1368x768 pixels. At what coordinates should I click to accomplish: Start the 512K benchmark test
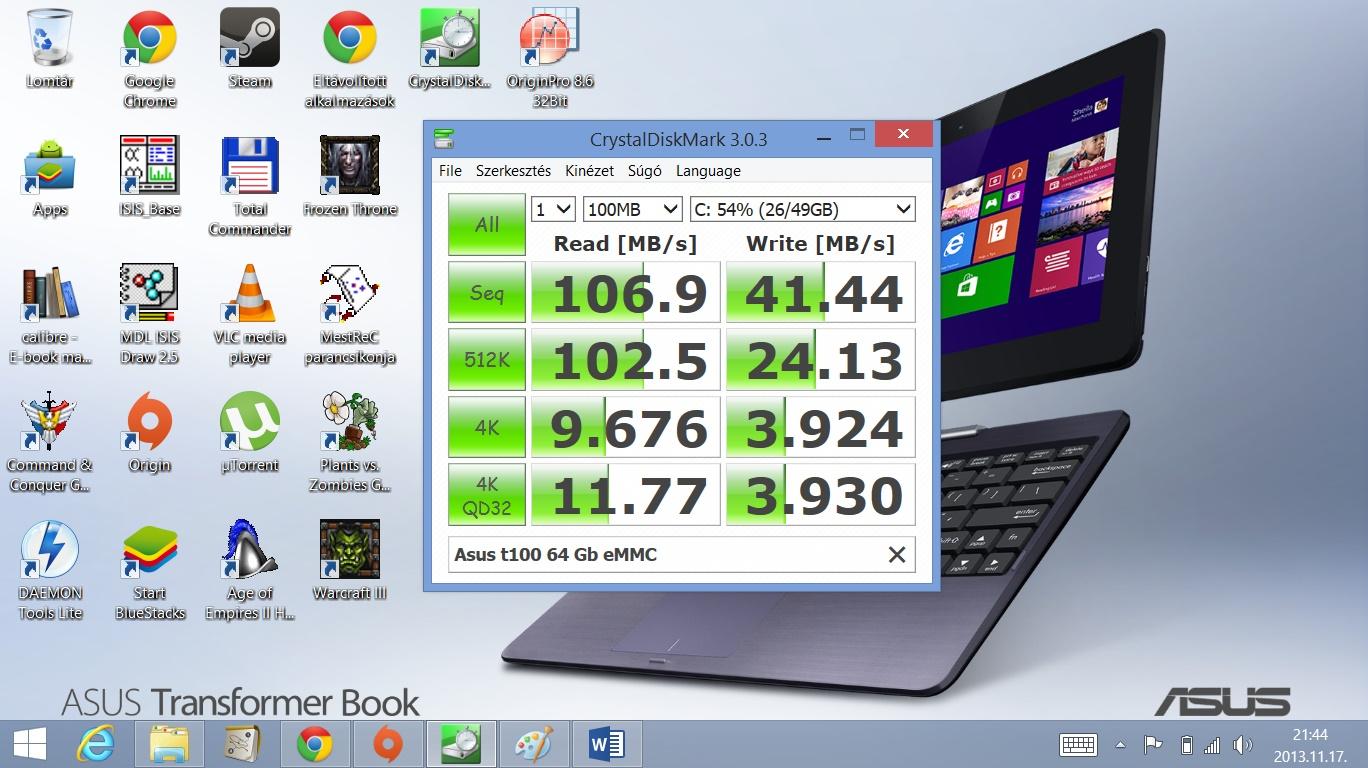pyautogui.click(x=487, y=360)
